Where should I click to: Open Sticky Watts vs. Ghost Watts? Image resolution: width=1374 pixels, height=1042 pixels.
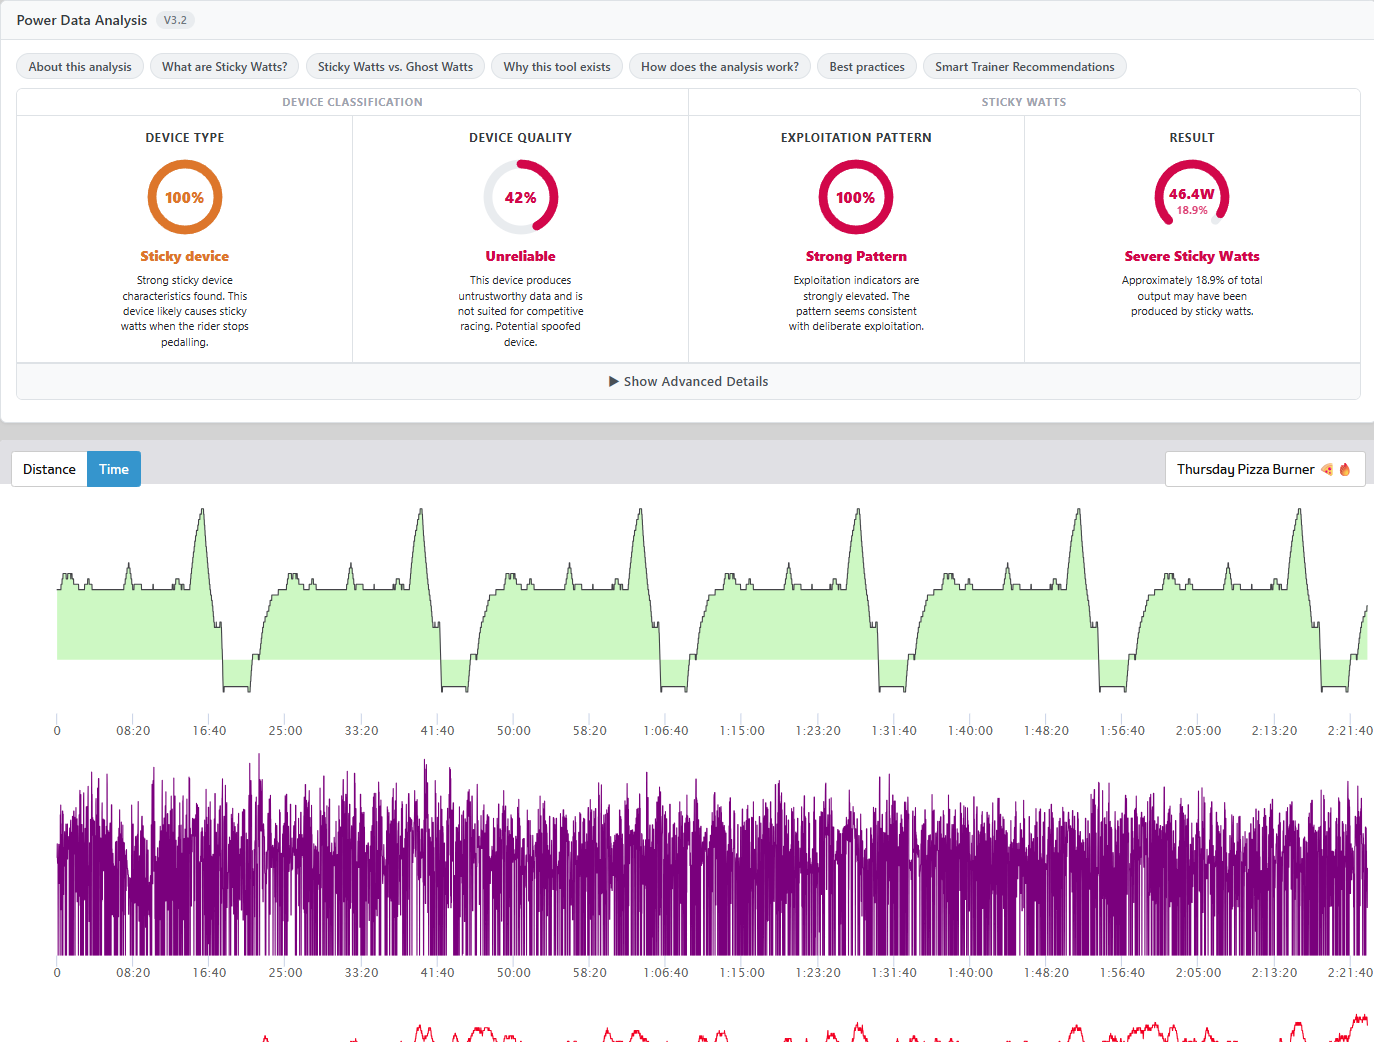(x=396, y=67)
